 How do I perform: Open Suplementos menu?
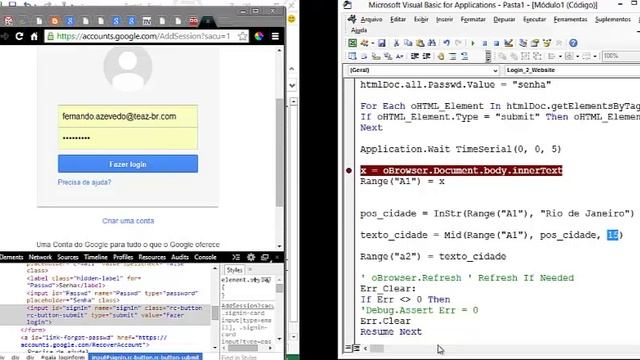click(613, 19)
